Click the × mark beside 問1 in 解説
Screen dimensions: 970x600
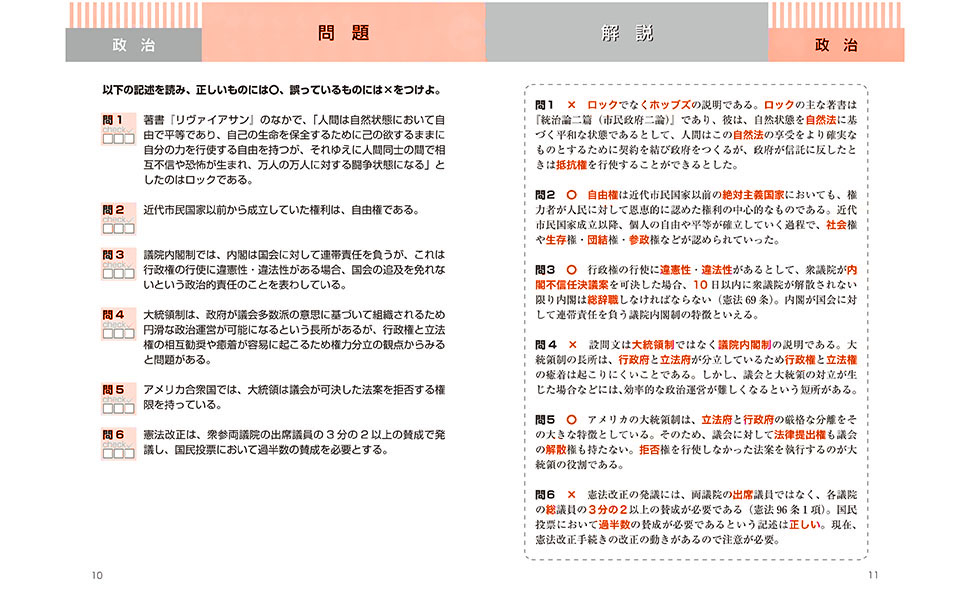572,105
